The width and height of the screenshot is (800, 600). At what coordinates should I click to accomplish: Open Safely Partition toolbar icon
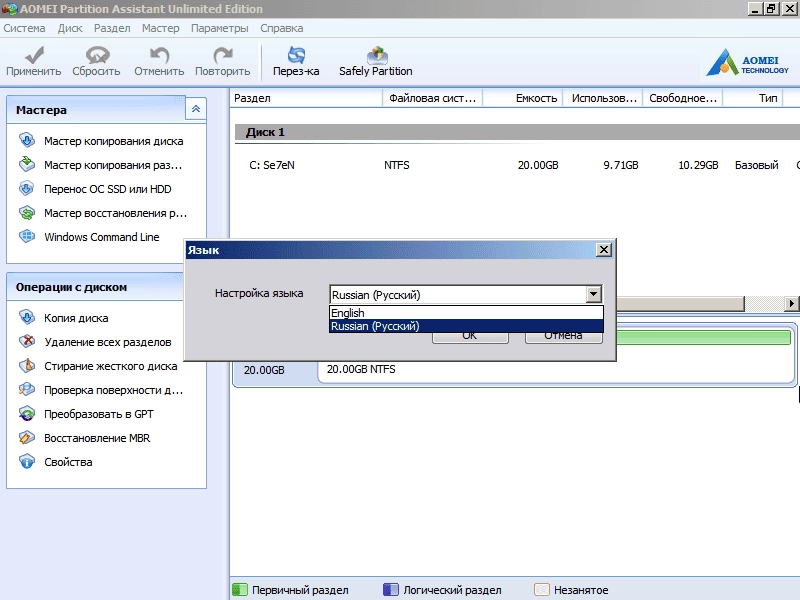pos(377,55)
